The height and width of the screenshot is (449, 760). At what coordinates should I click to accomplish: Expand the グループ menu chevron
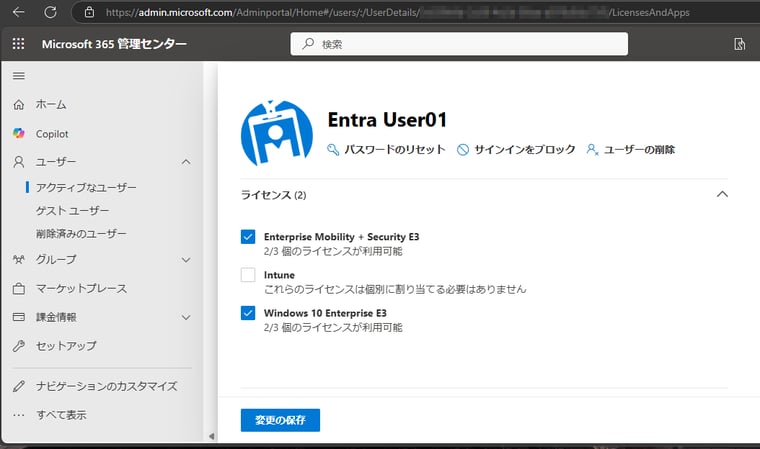point(186,260)
